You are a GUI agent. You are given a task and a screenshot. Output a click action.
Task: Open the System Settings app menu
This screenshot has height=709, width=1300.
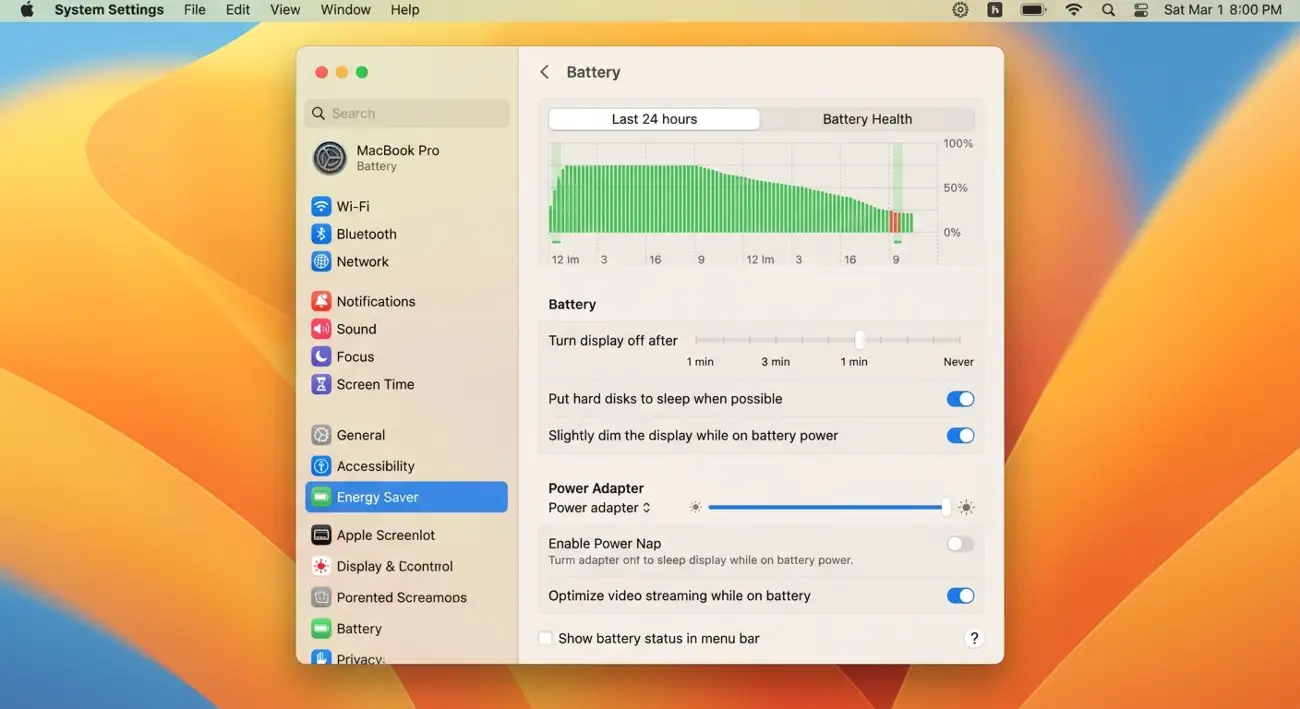[x=109, y=10]
